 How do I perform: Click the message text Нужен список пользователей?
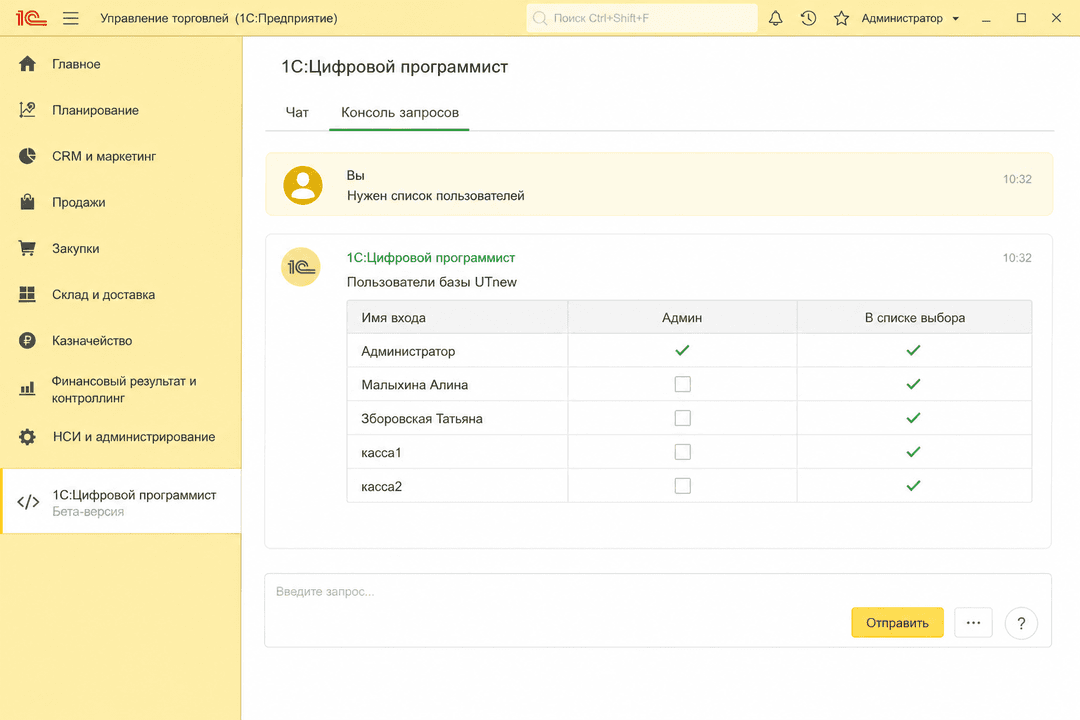click(435, 196)
